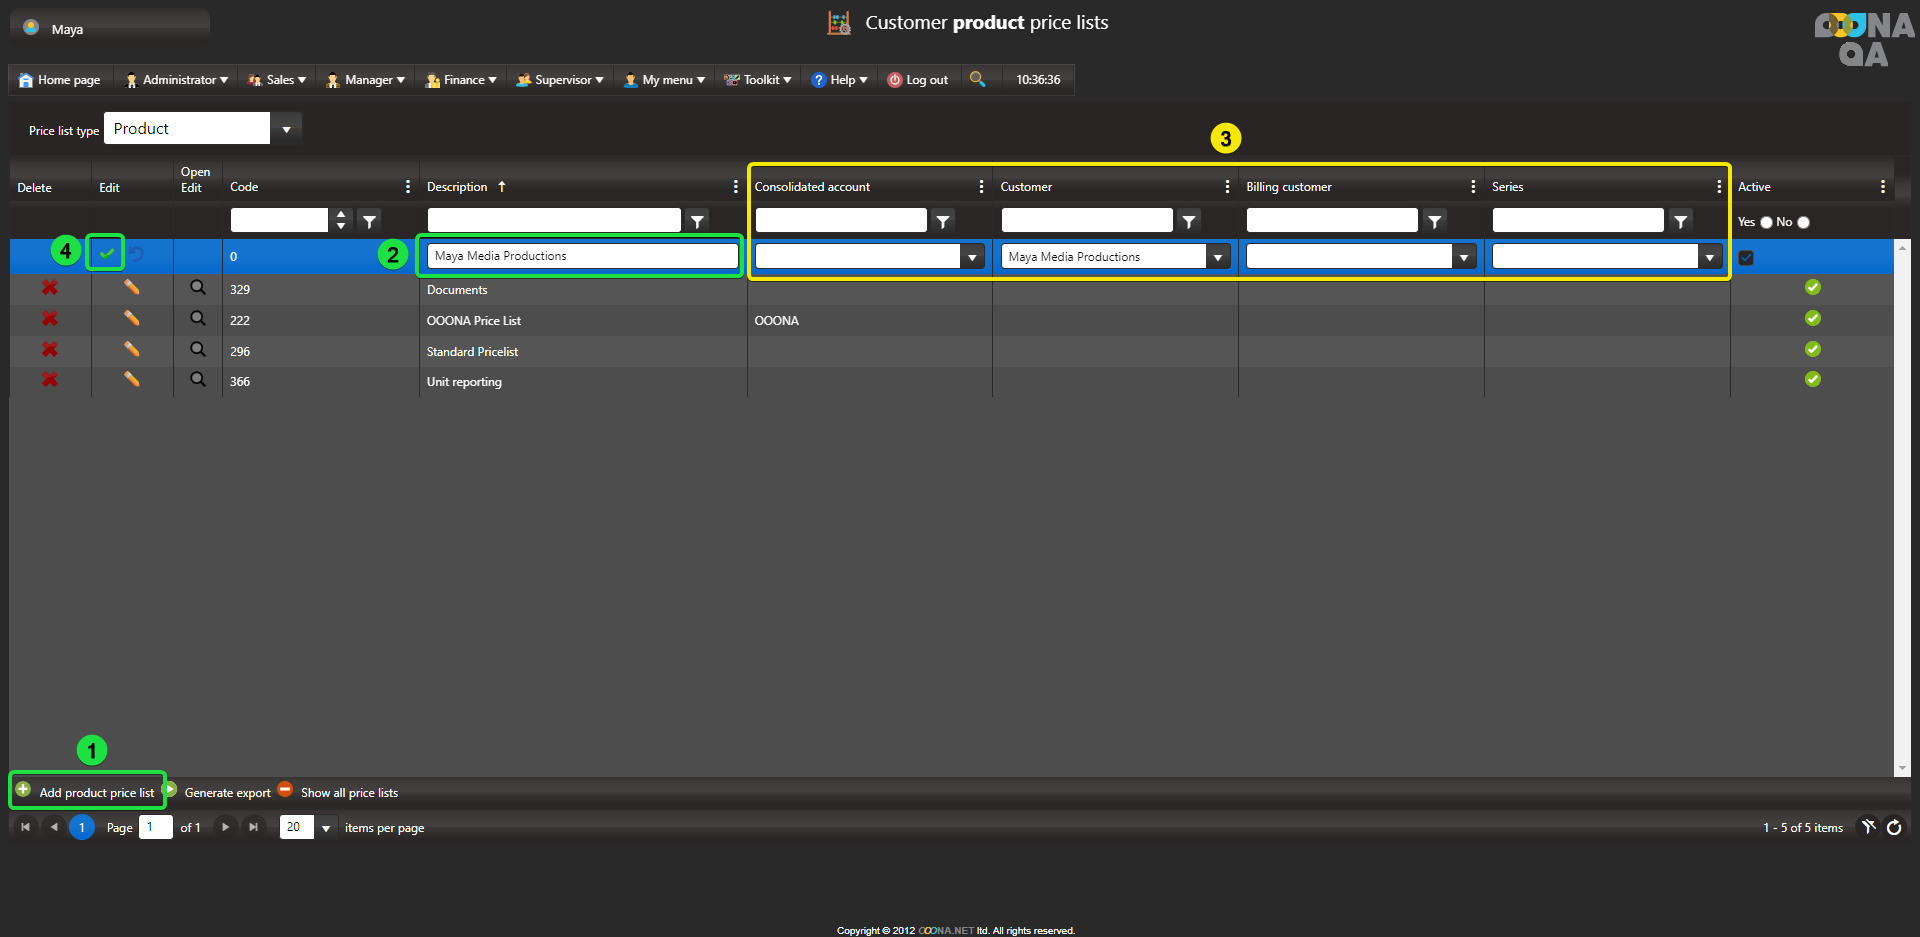
Task: Open the Customer dropdown in the new row
Action: tap(1217, 257)
